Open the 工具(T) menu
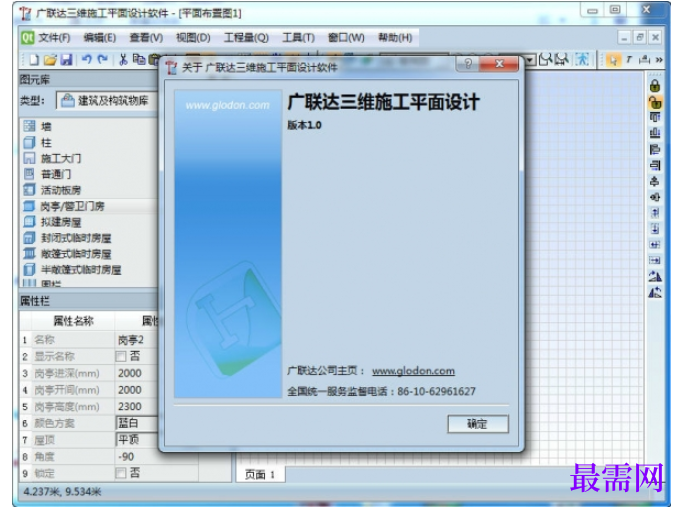Viewport: 682px width, 509px height. (x=298, y=38)
